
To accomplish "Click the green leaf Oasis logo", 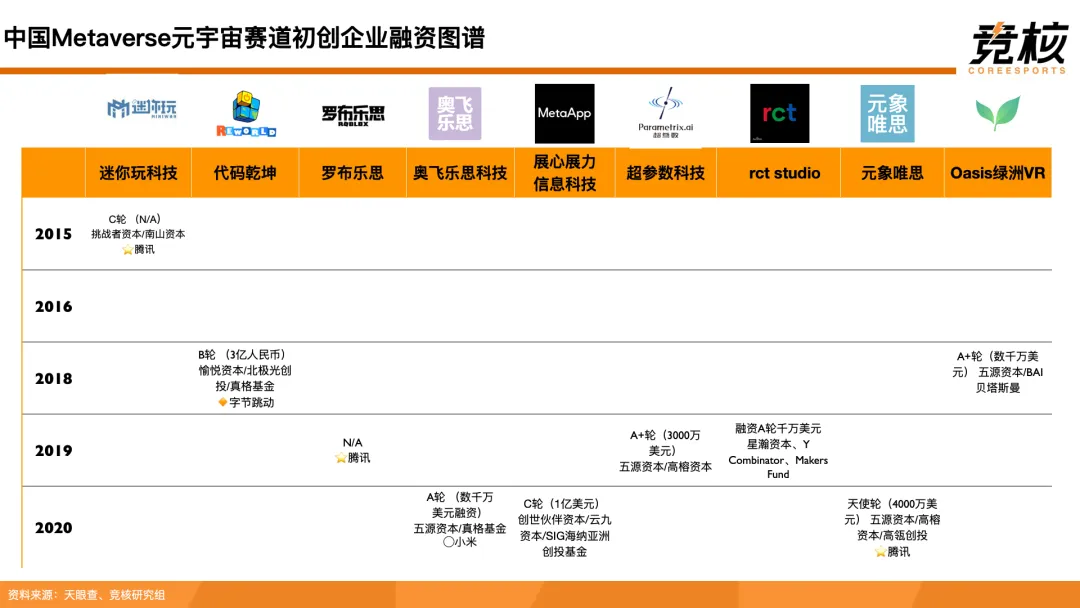I will (x=997, y=113).
